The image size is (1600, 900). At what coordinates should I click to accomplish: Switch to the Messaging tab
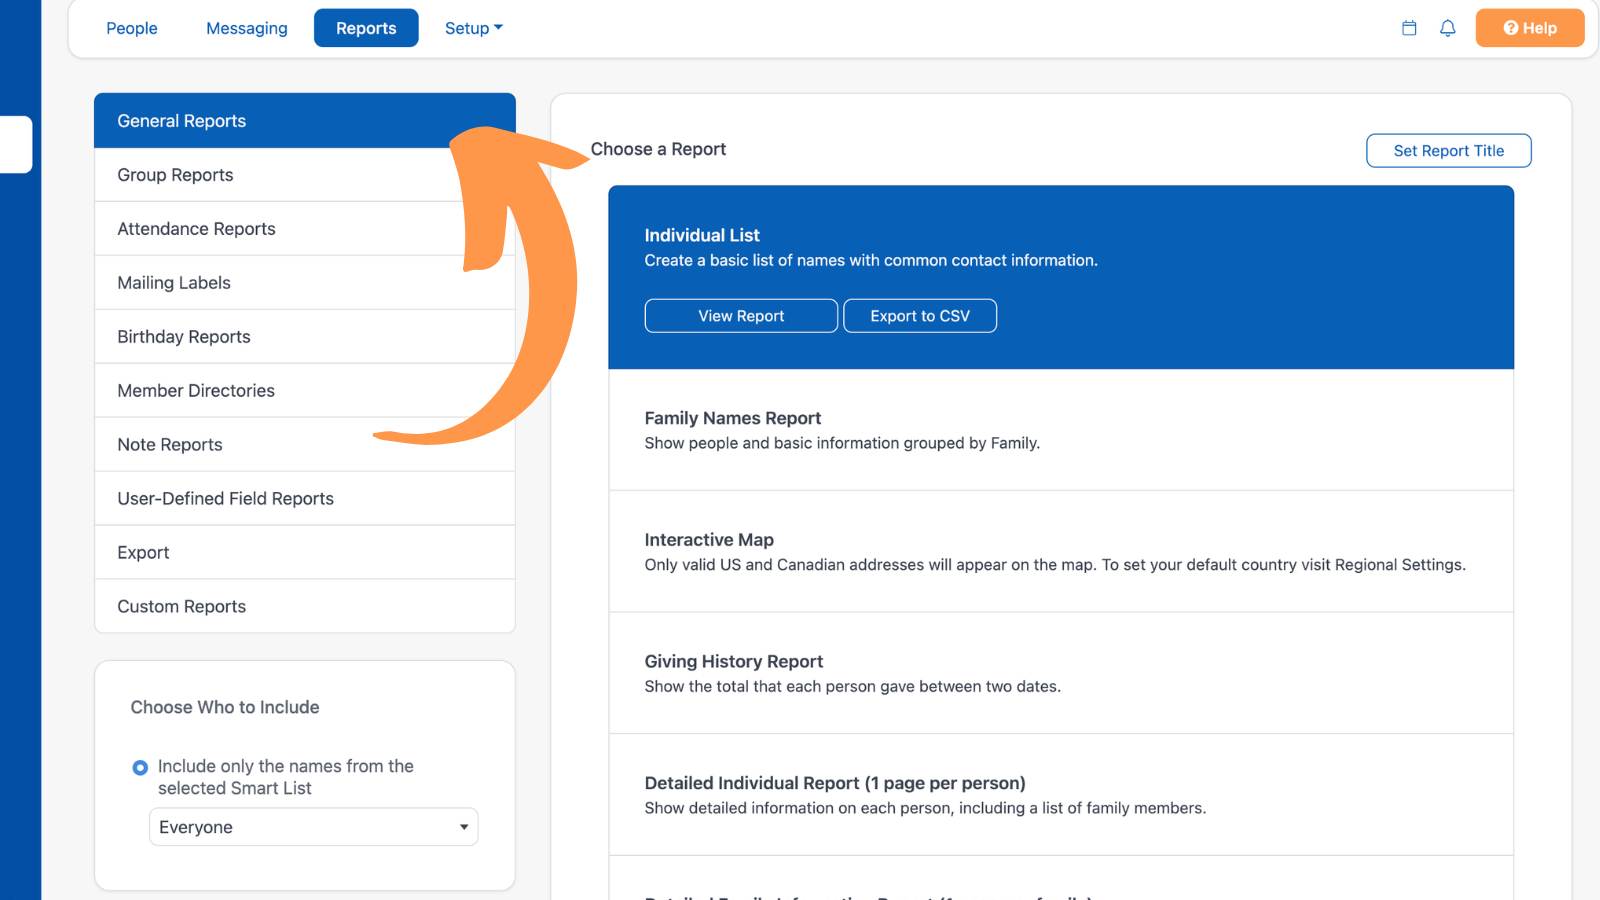(247, 28)
